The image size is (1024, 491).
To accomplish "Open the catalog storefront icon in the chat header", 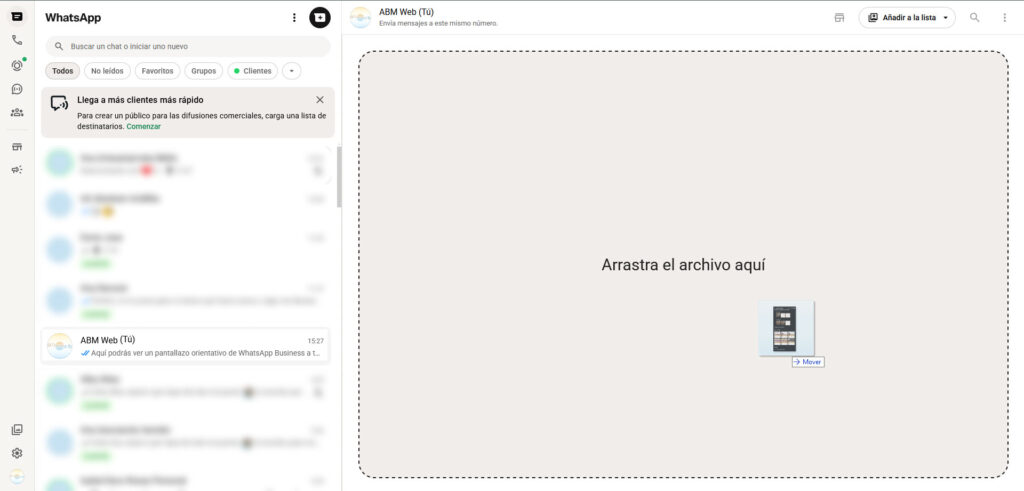I will coord(839,18).
